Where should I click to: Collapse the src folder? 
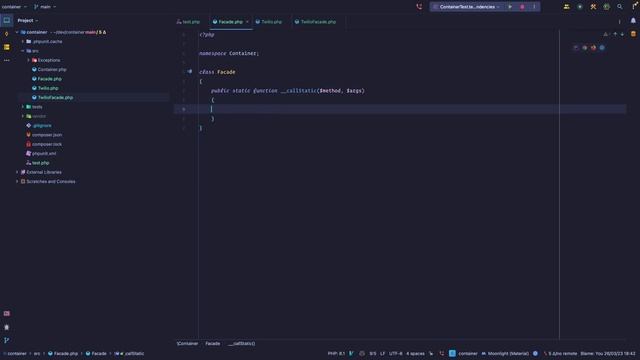[x=22, y=51]
